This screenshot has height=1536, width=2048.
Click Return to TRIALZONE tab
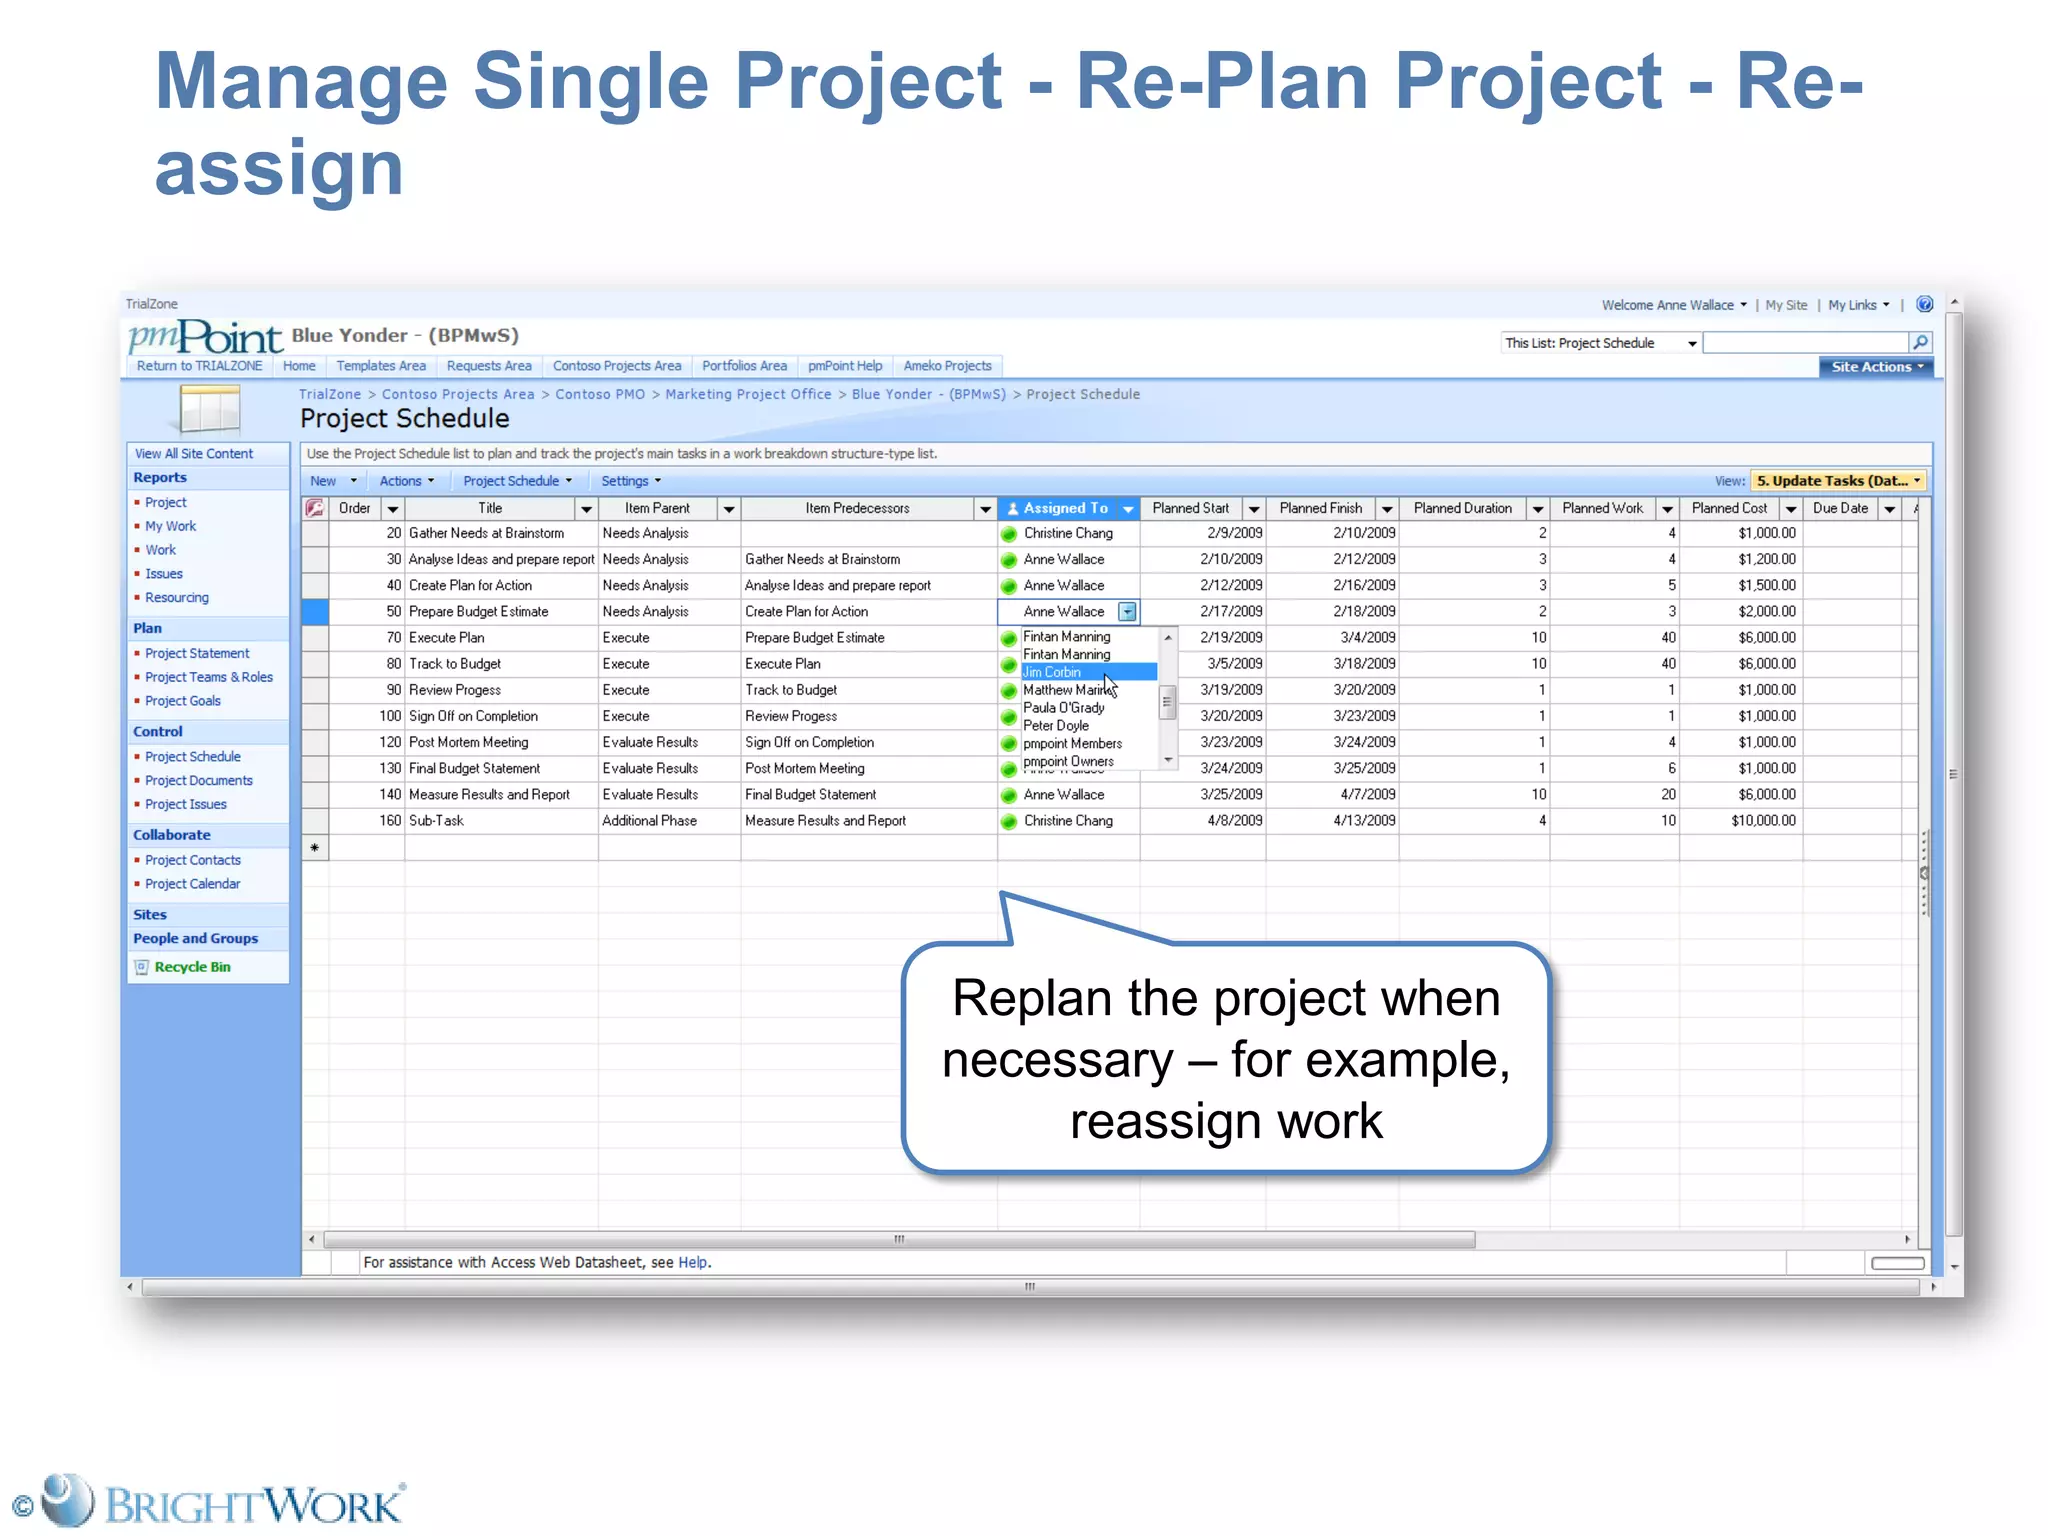[x=200, y=366]
